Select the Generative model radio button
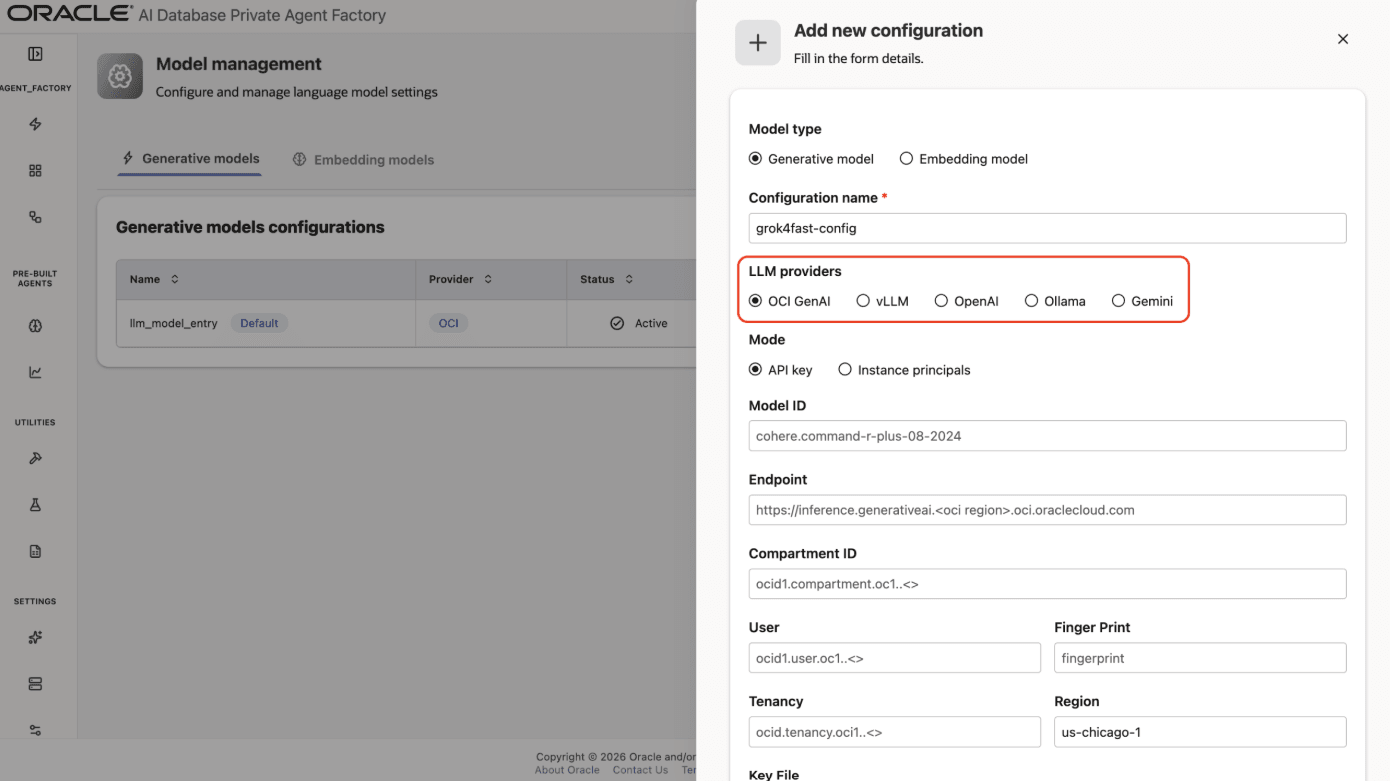1390x781 pixels. [755, 159]
